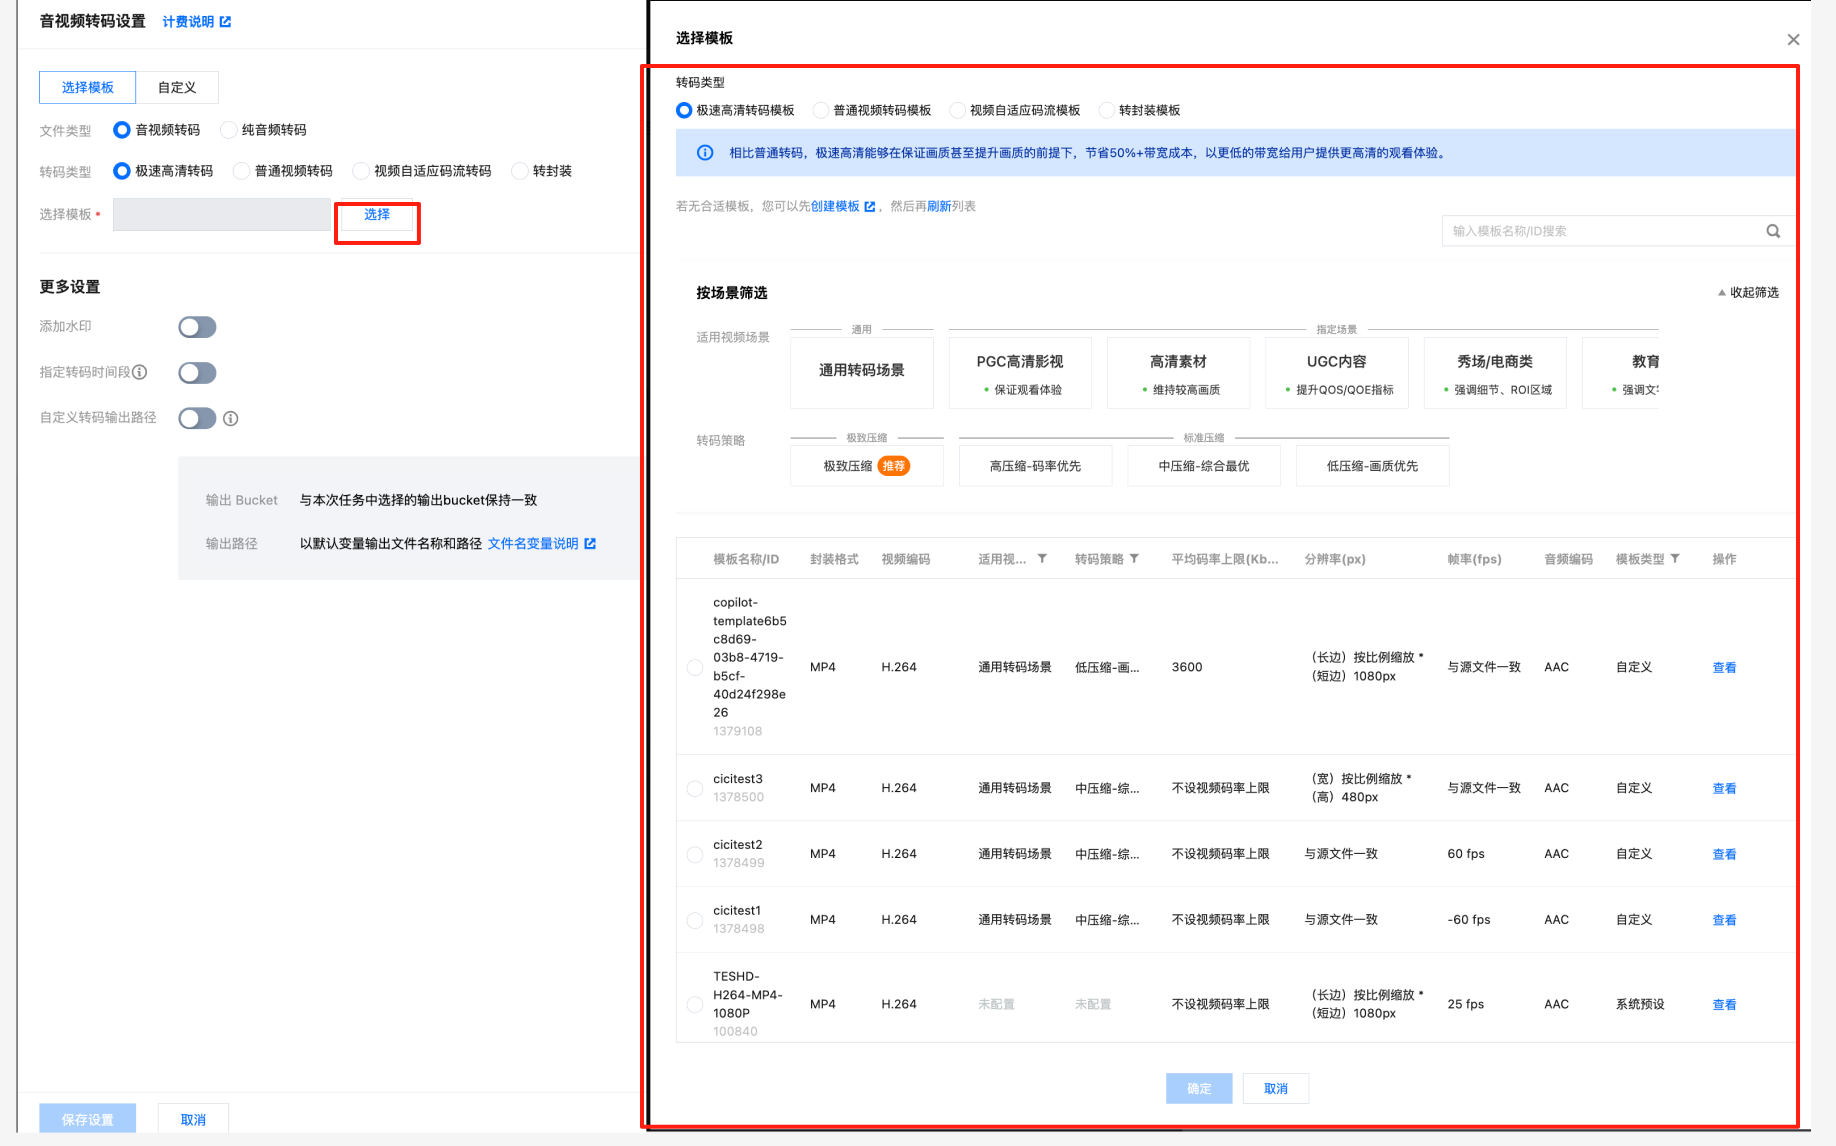The height and width of the screenshot is (1146, 1836).
Task: Switch to the 选择模板 tab
Action: [88, 88]
